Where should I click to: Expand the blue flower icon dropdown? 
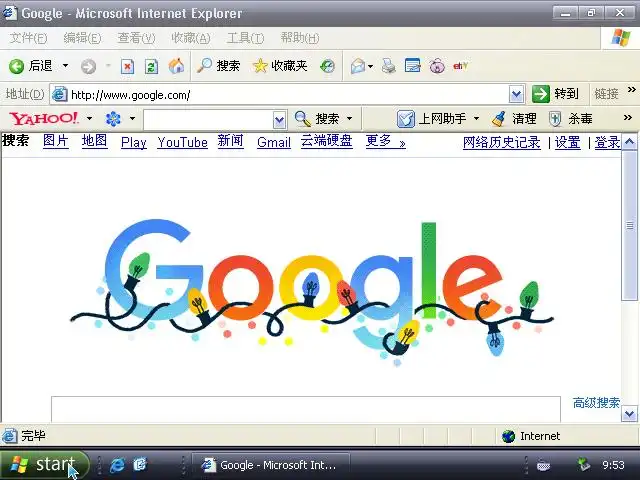(132, 118)
